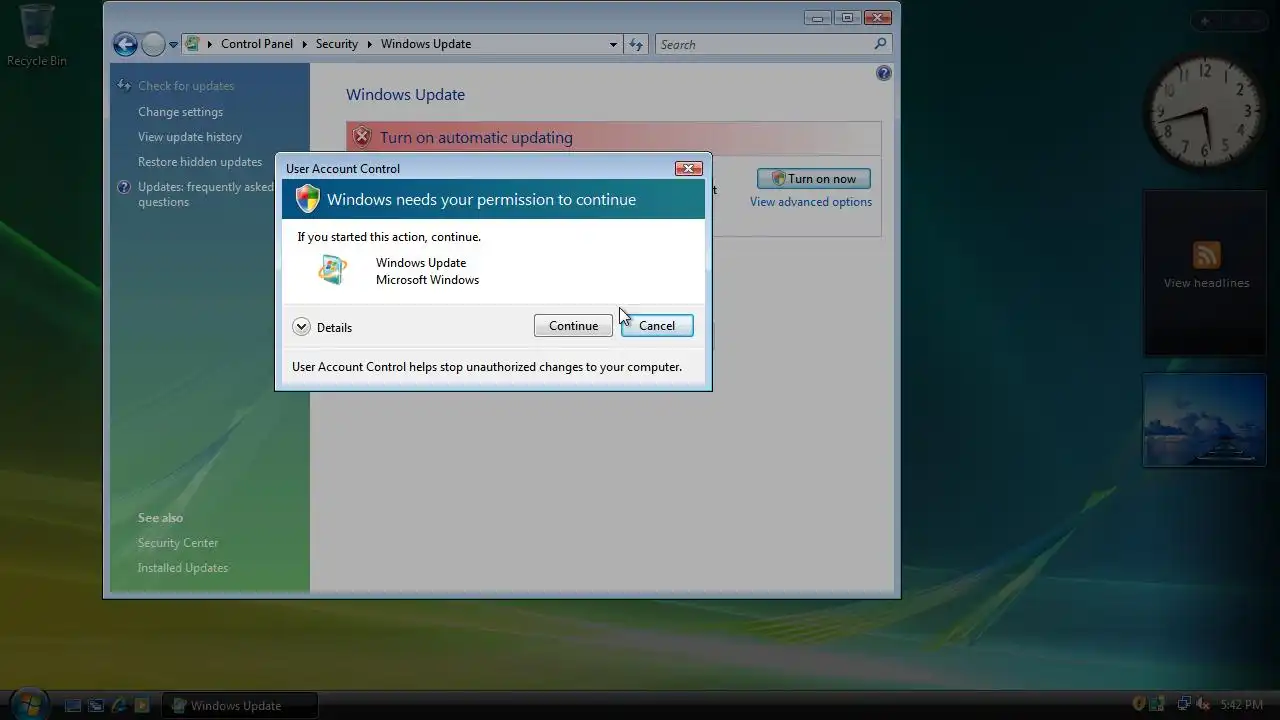Viewport: 1280px width, 720px height.
Task: Click the security alert tray icon
Action: pos(1139,705)
